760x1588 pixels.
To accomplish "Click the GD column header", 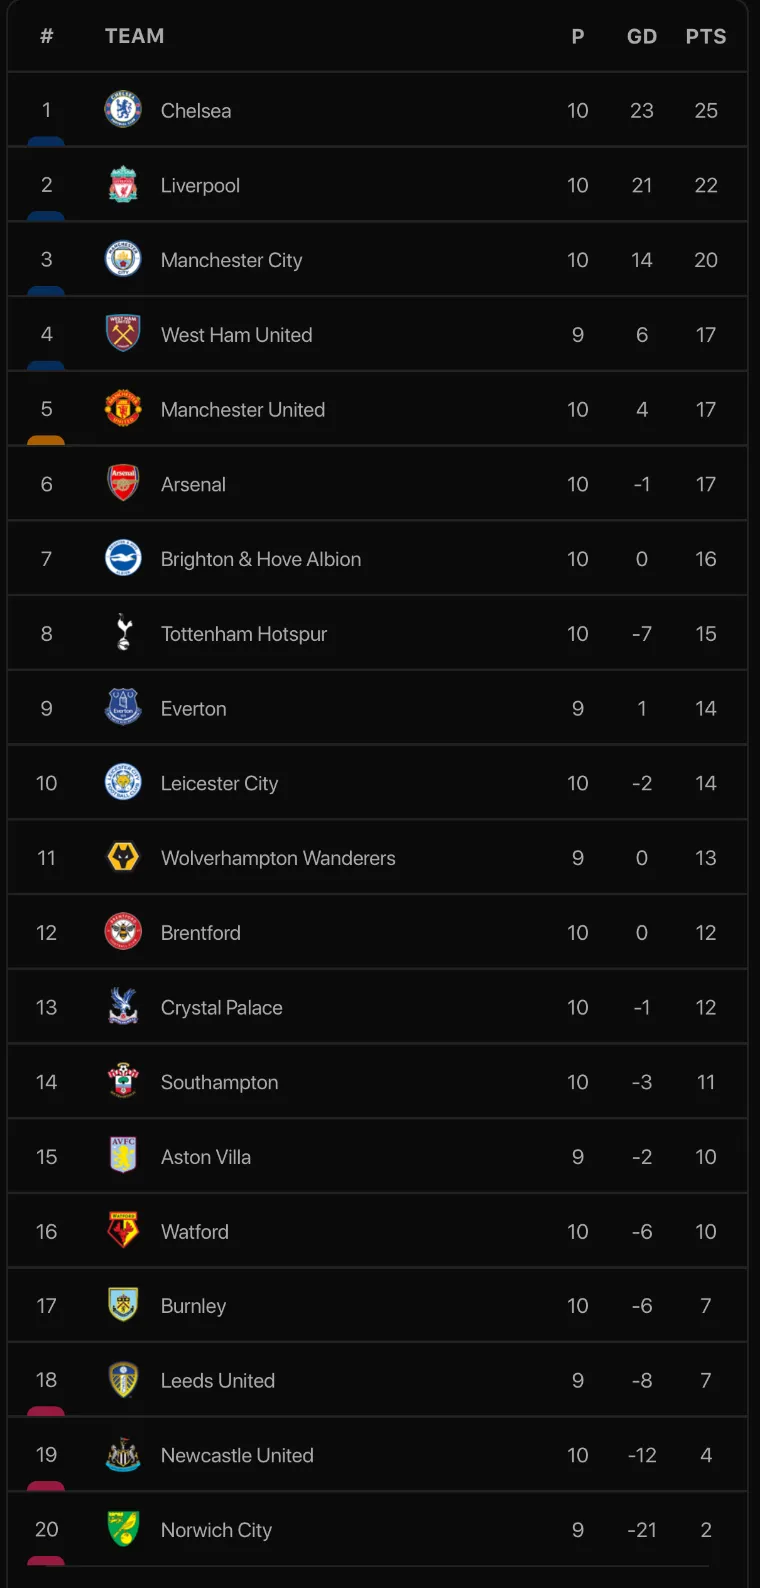I will point(642,37).
